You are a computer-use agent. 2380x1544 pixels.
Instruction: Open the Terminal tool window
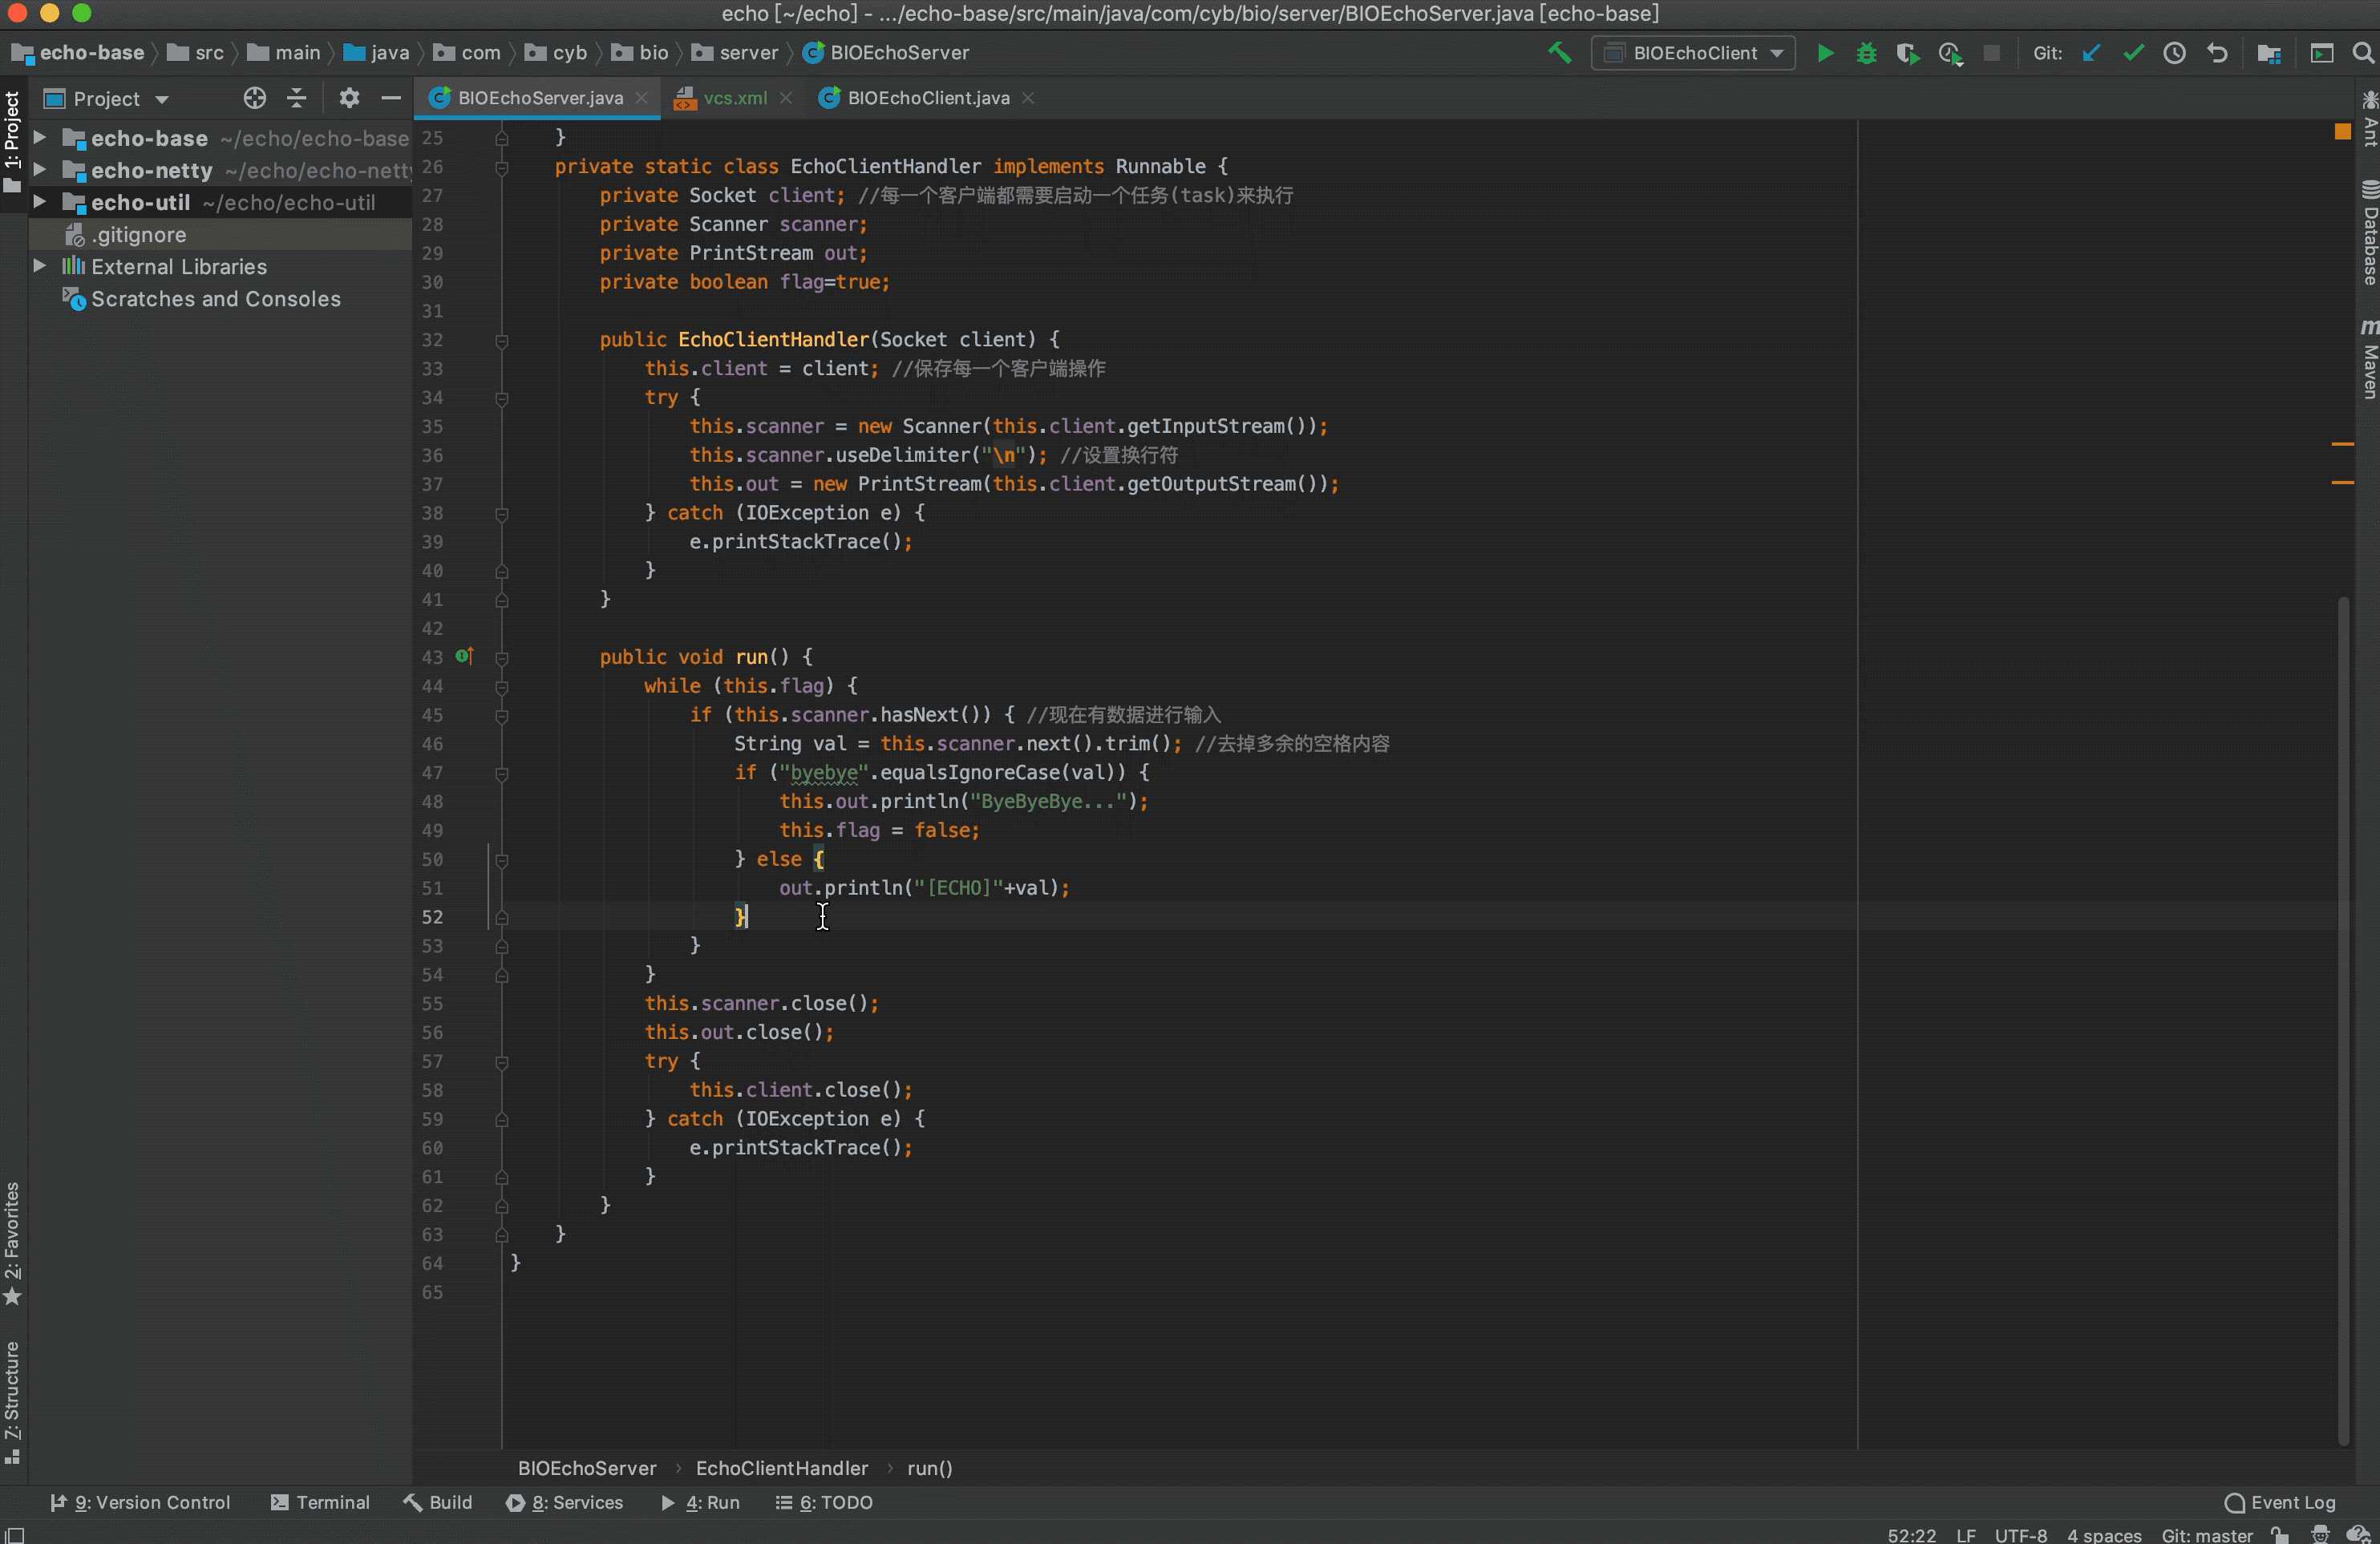[x=320, y=1502]
